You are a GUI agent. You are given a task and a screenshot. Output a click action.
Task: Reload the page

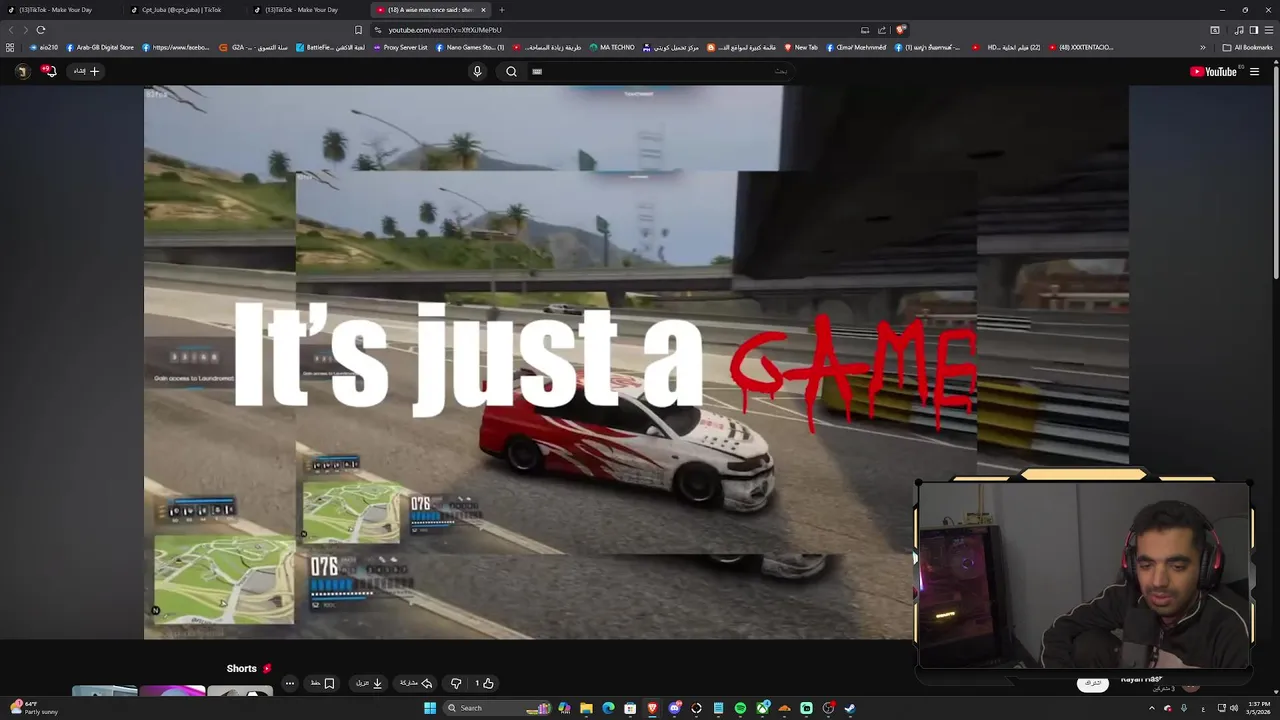pos(41,30)
